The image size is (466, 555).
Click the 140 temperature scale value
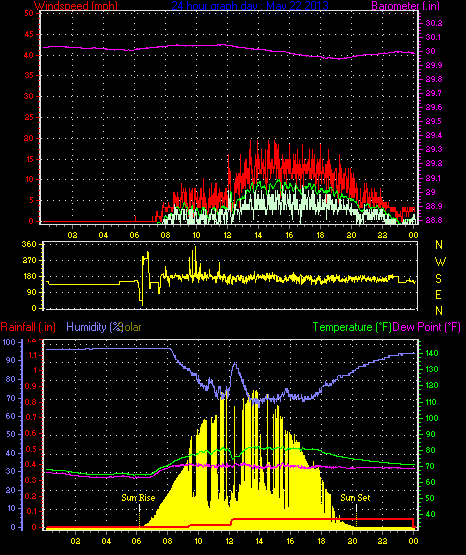[x=432, y=353]
